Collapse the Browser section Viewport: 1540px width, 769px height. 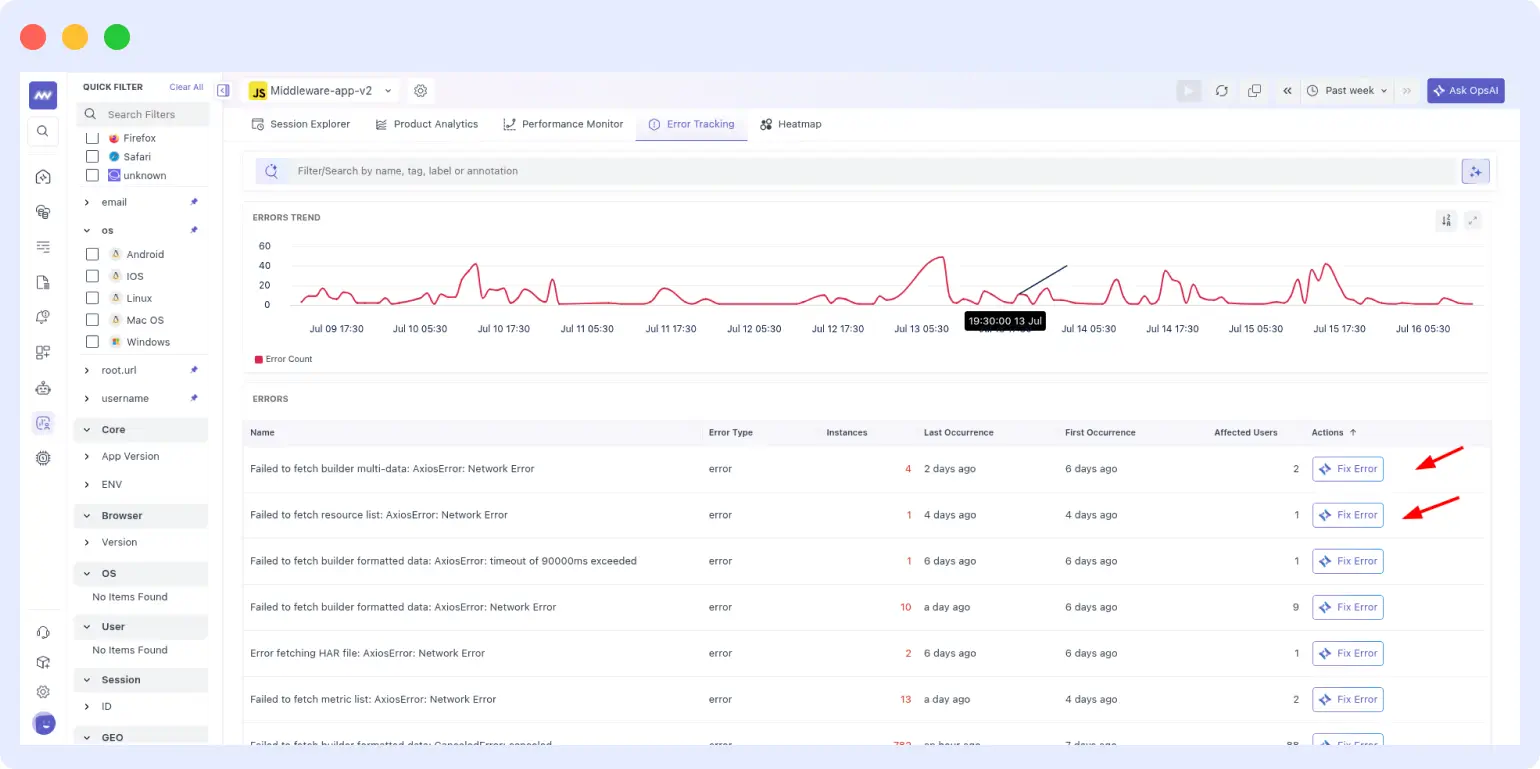pyautogui.click(x=87, y=516)
